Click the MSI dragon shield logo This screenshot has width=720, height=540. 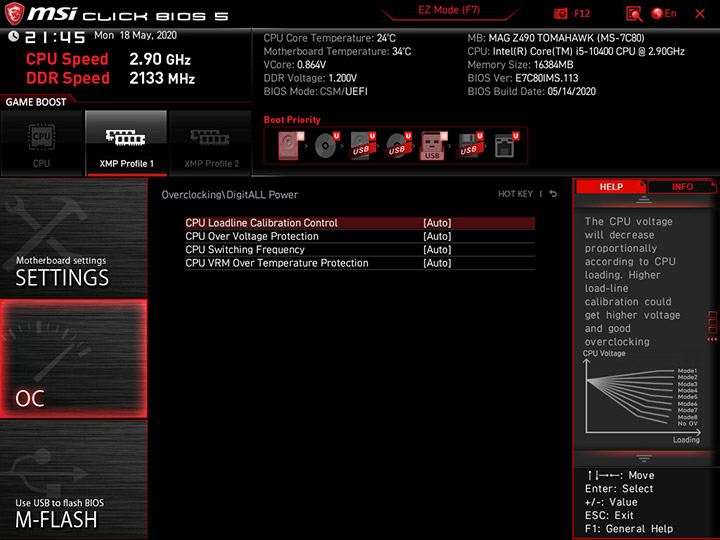tap(14, 13)
